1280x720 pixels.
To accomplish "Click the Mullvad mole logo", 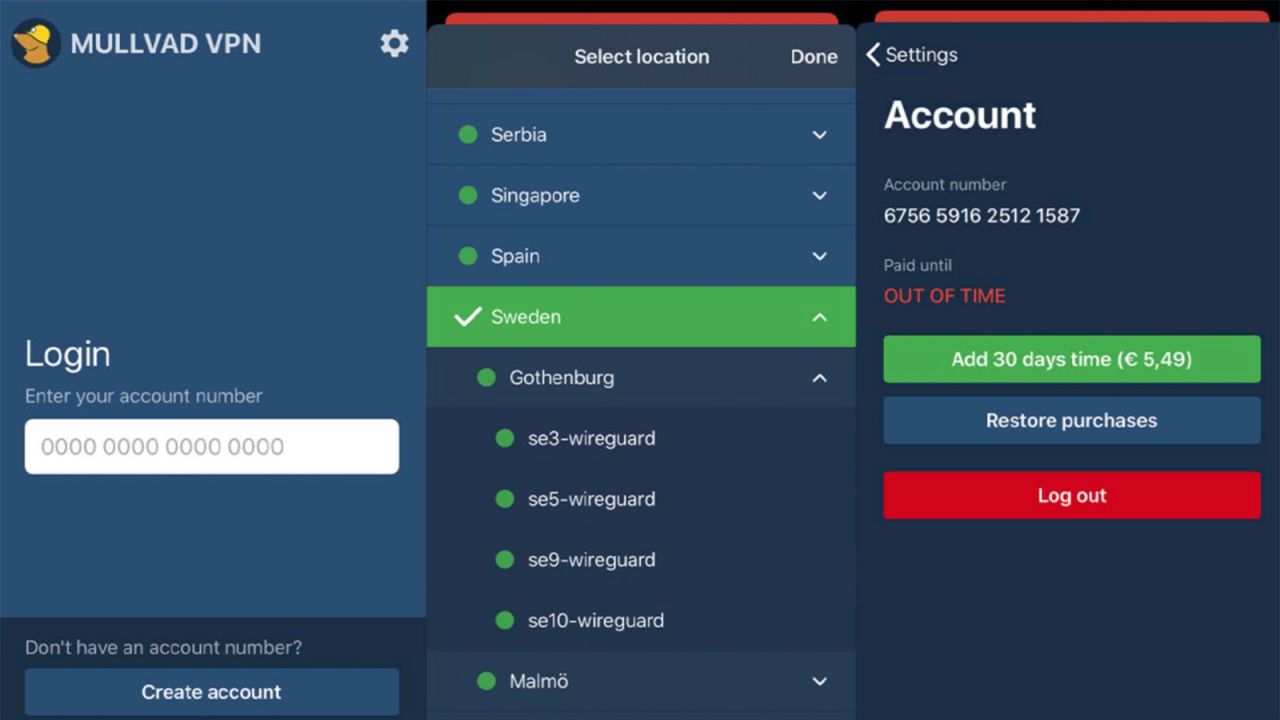I will pos(36,44).
